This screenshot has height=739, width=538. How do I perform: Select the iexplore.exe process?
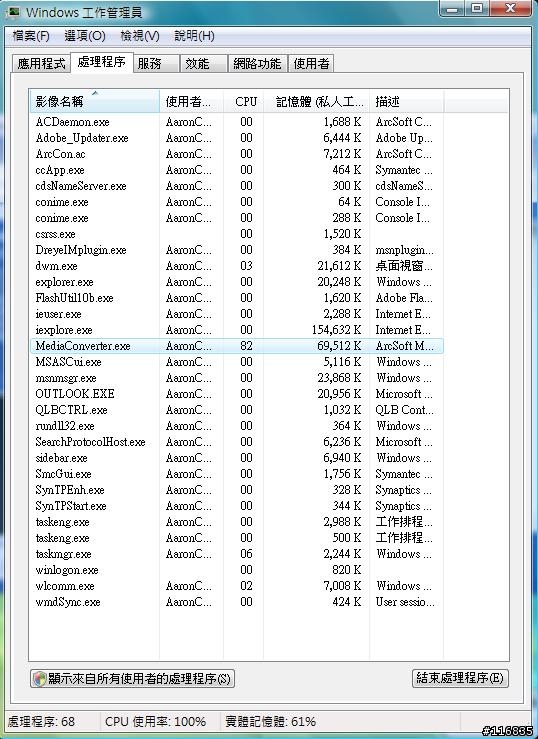click(236, 330)
